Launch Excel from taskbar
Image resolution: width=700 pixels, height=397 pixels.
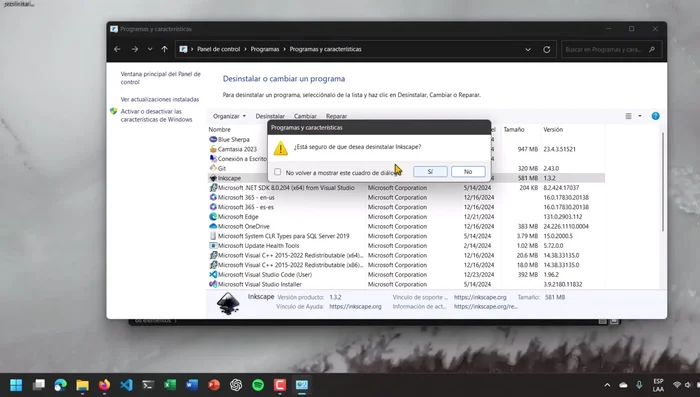coord(170,385)
